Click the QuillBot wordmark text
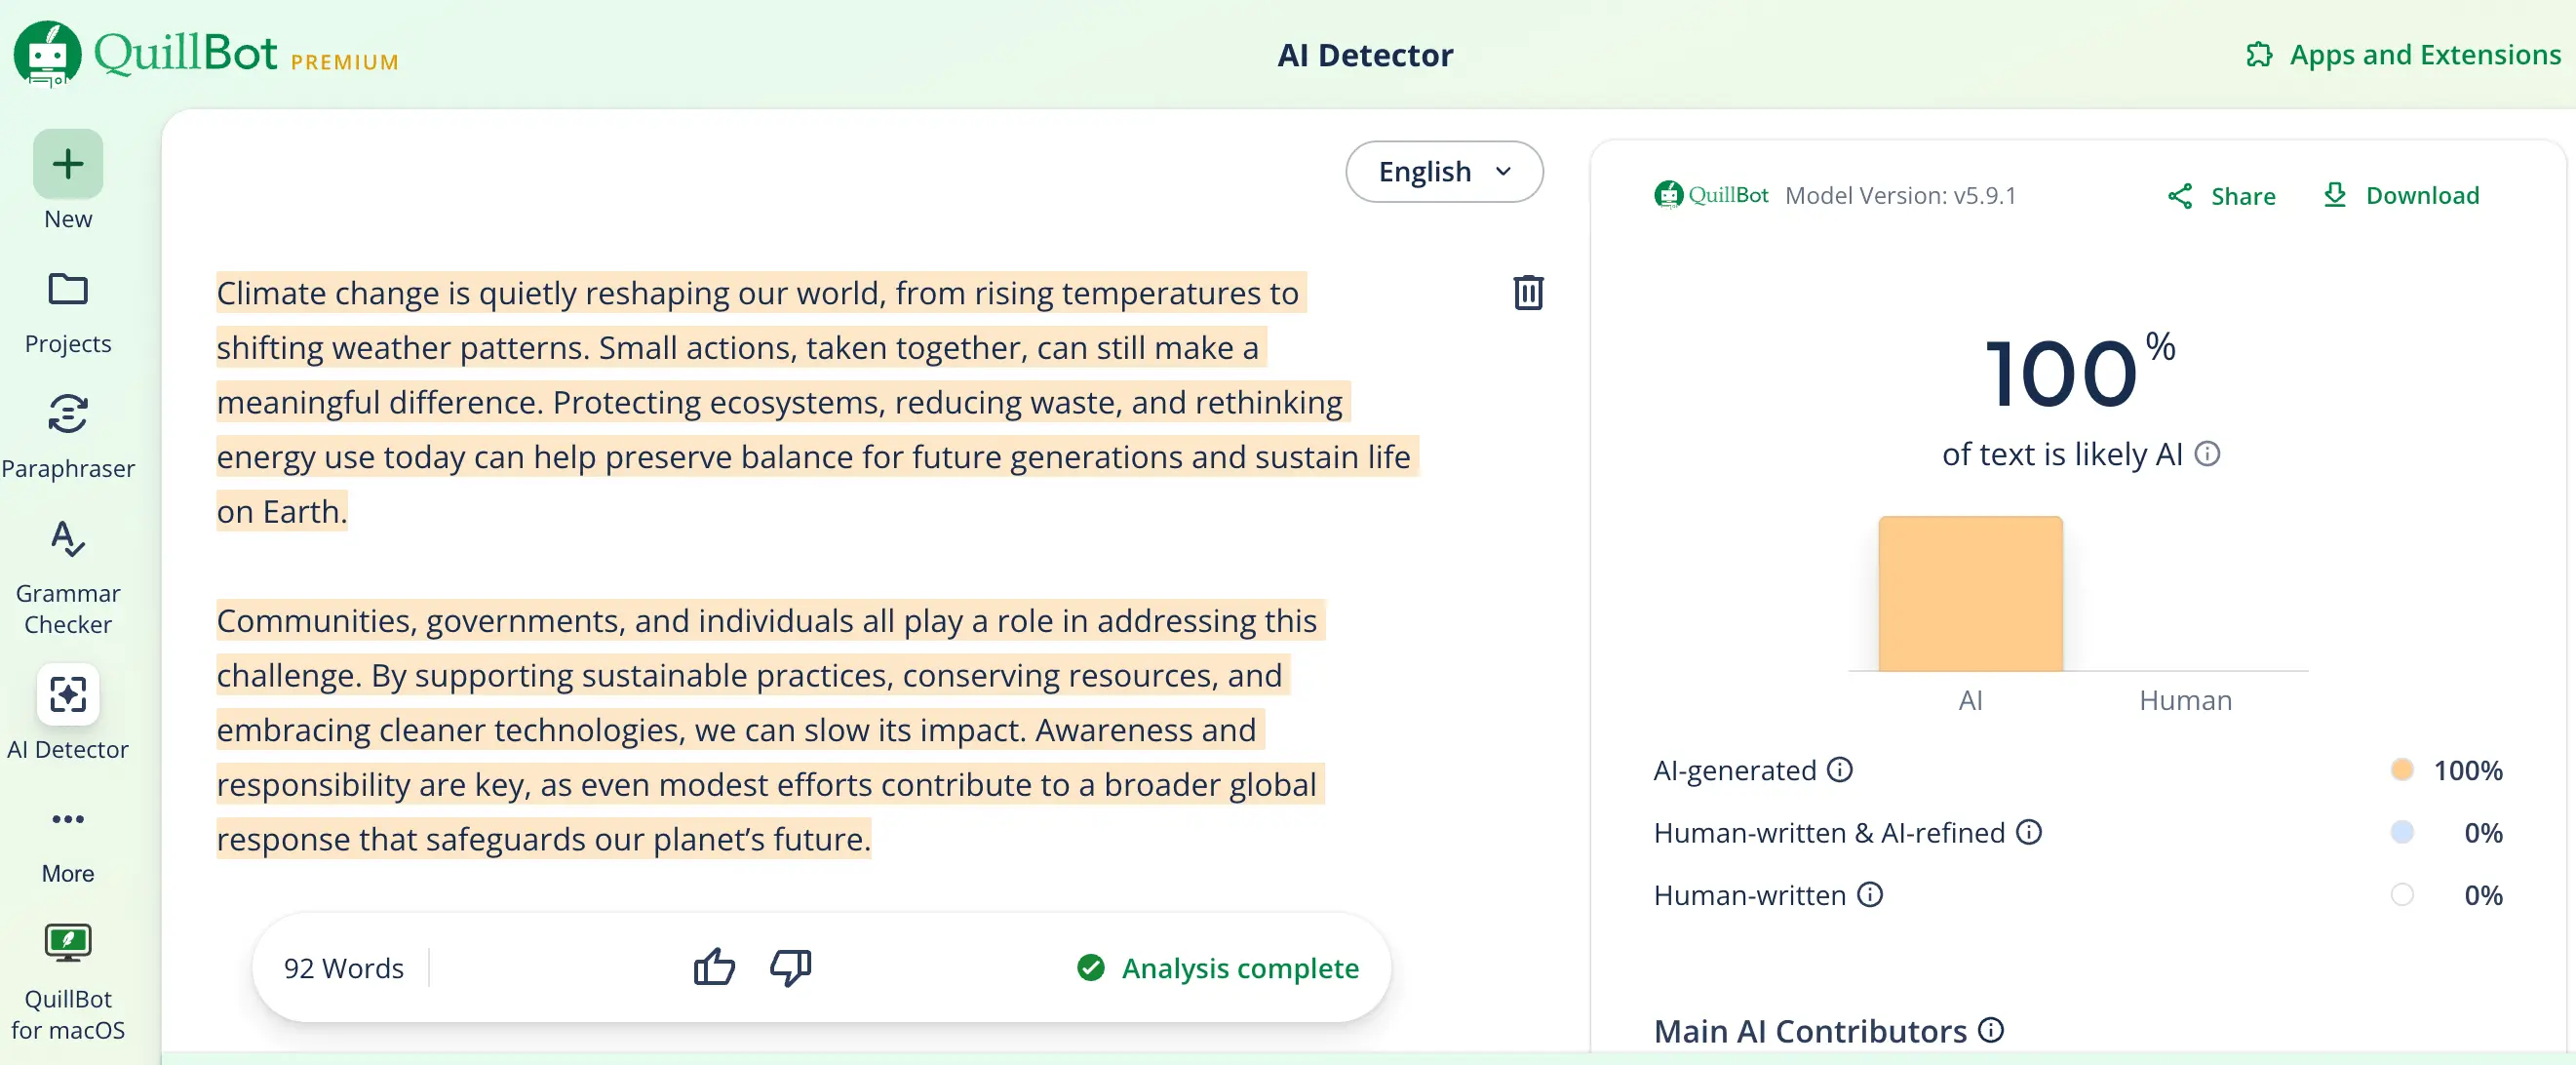Screen dimensions: 2576x1065 coord(186,52)
